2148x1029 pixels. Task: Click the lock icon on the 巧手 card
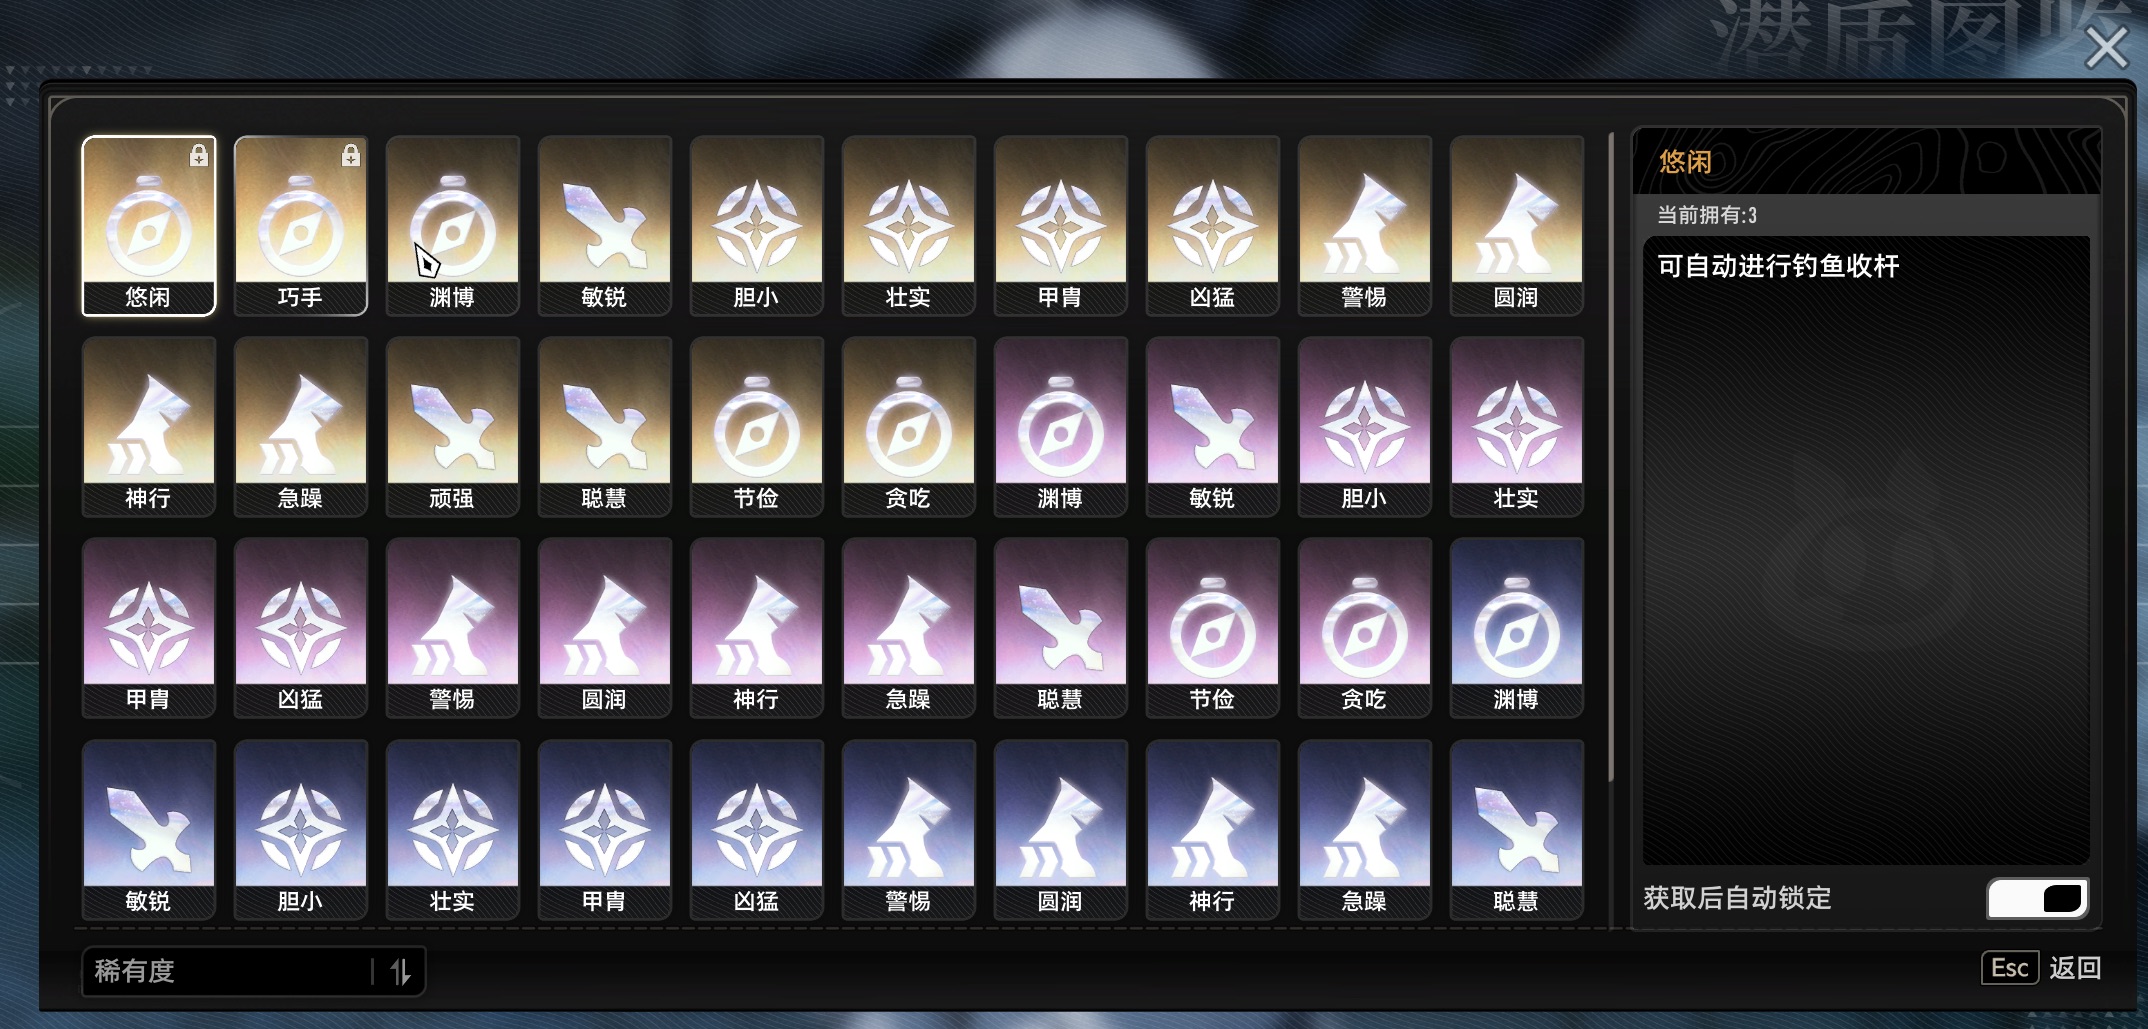point(351,156)
